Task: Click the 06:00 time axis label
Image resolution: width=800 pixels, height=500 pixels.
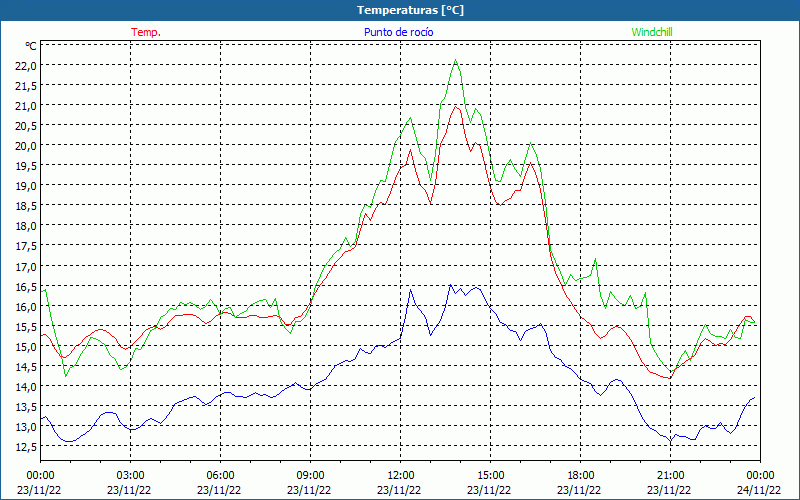Action: pos(220,476)
